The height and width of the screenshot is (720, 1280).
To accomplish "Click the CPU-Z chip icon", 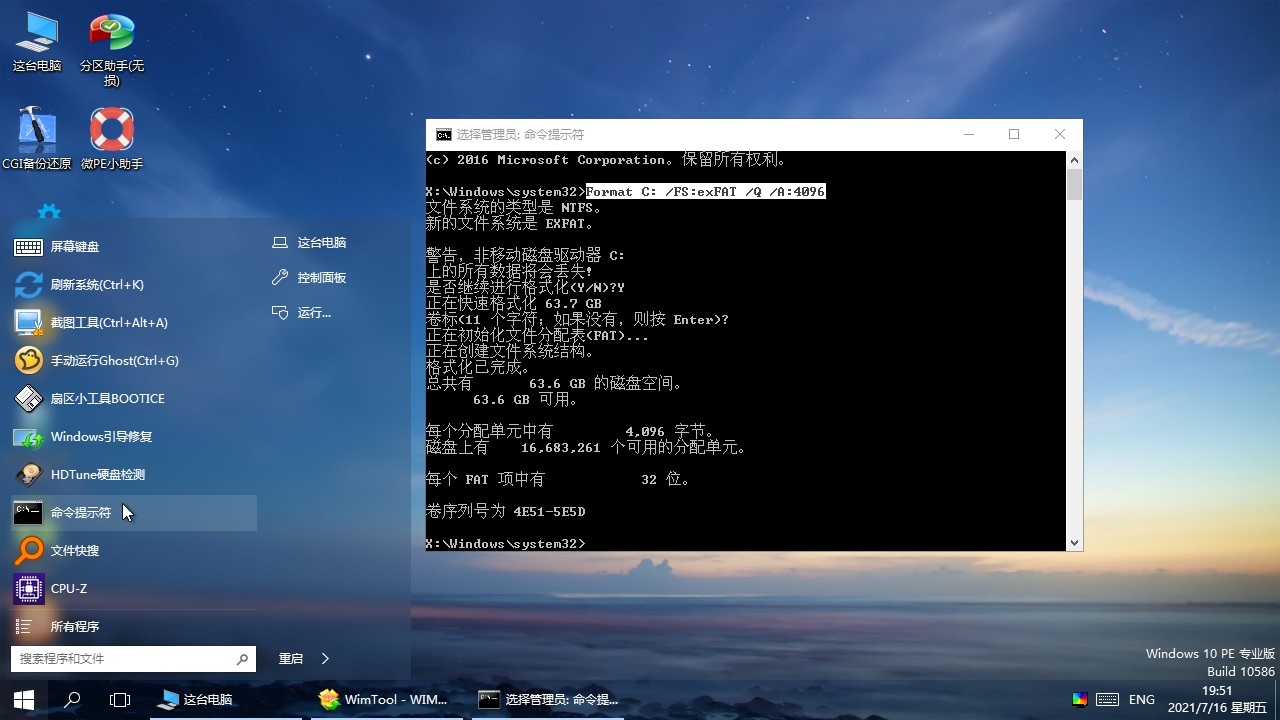I will (x=28, y=588).
